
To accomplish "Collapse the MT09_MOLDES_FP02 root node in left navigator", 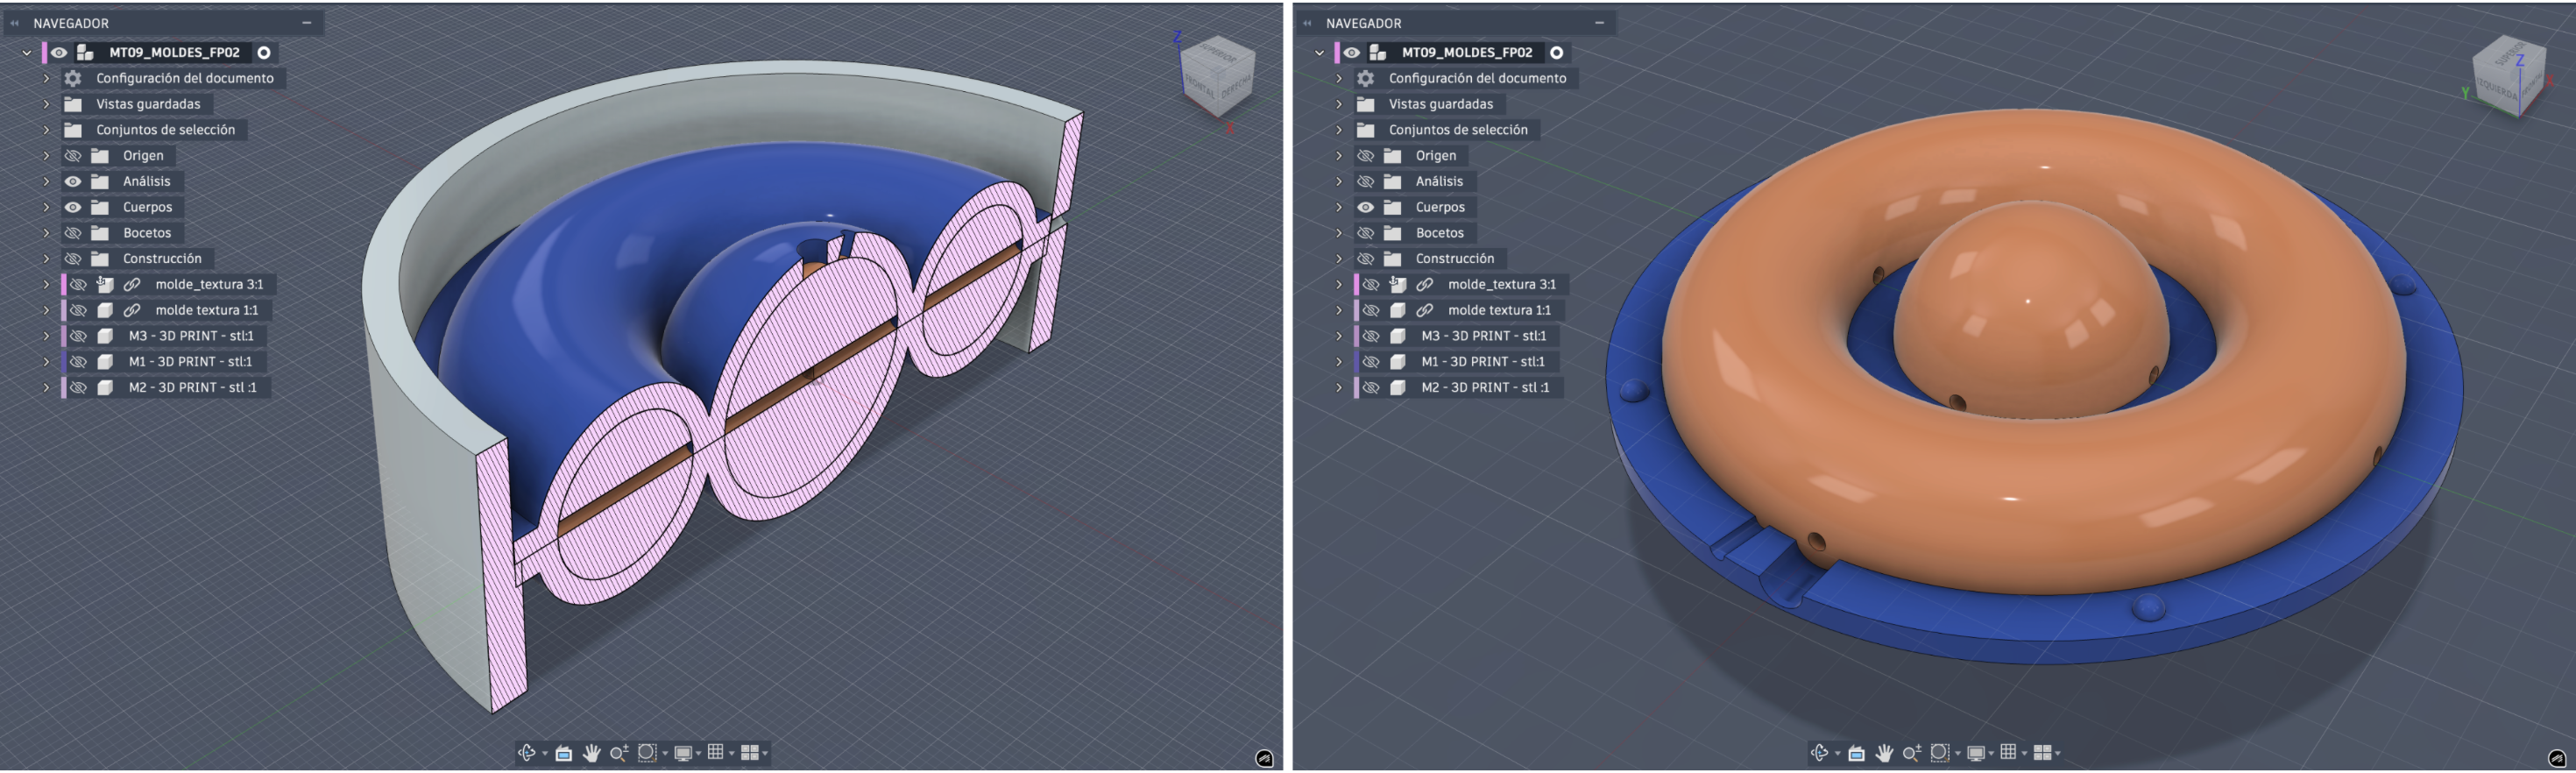I will pos(27,53).
